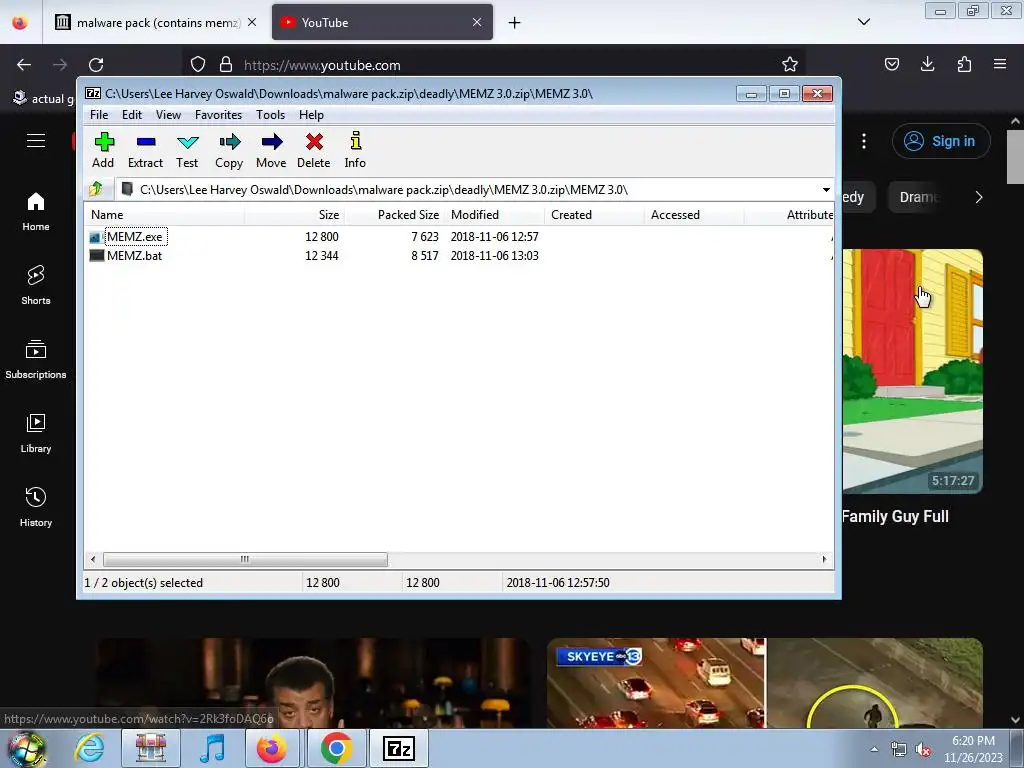Open the Firefox extensions icon

pos(964,64)
